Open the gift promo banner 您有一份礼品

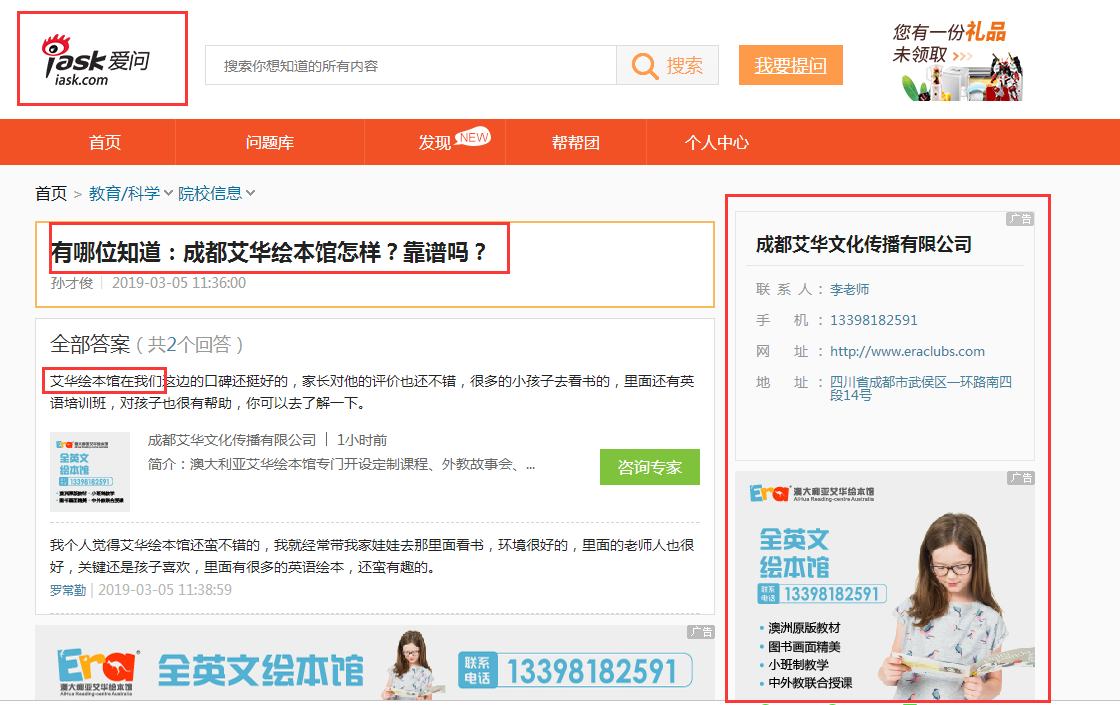pos(957,60)
